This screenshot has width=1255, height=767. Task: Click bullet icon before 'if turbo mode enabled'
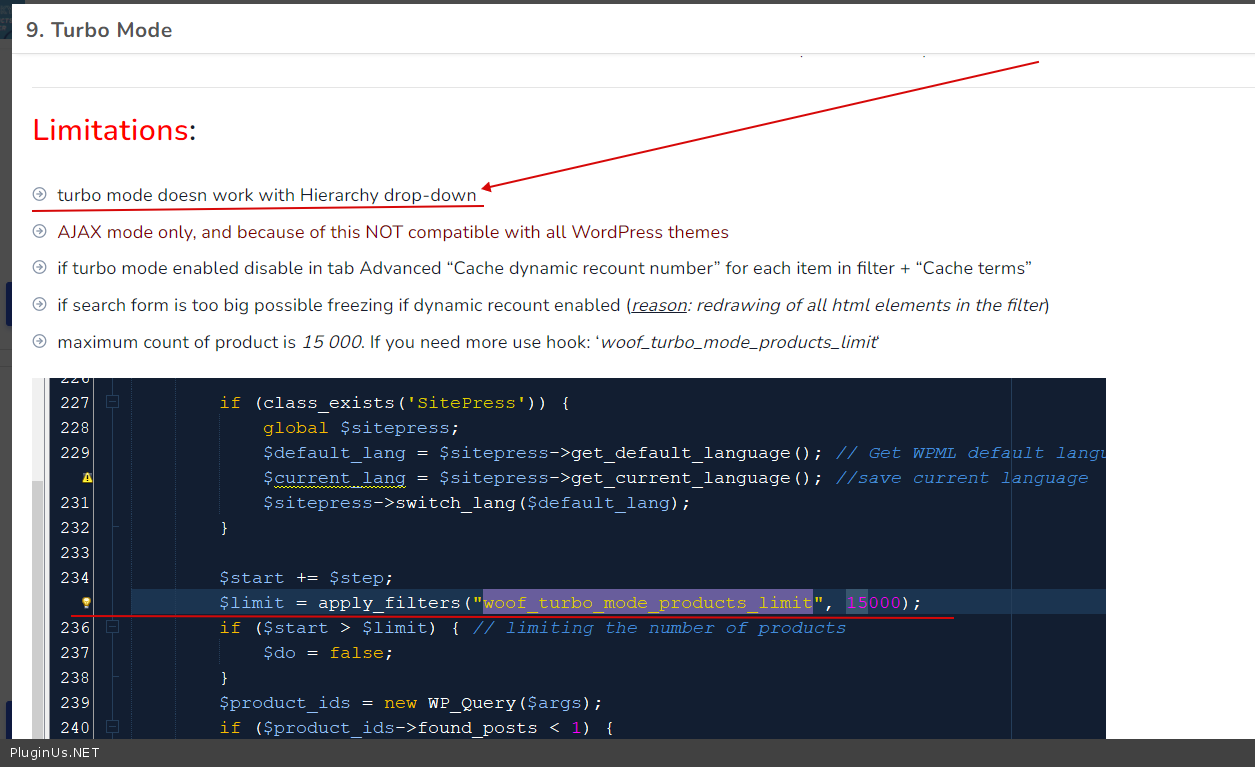tap(40, 268)
